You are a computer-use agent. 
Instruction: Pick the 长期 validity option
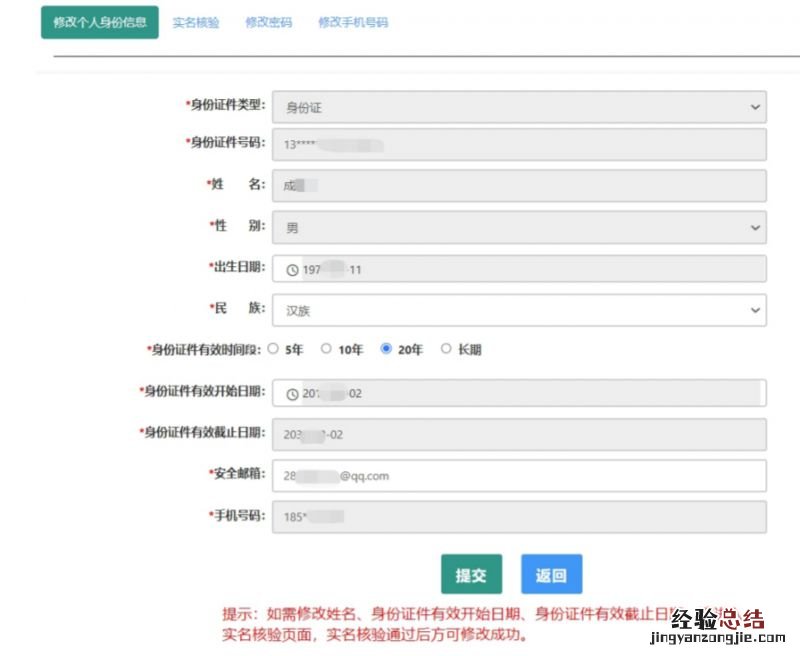coord(446,350)
